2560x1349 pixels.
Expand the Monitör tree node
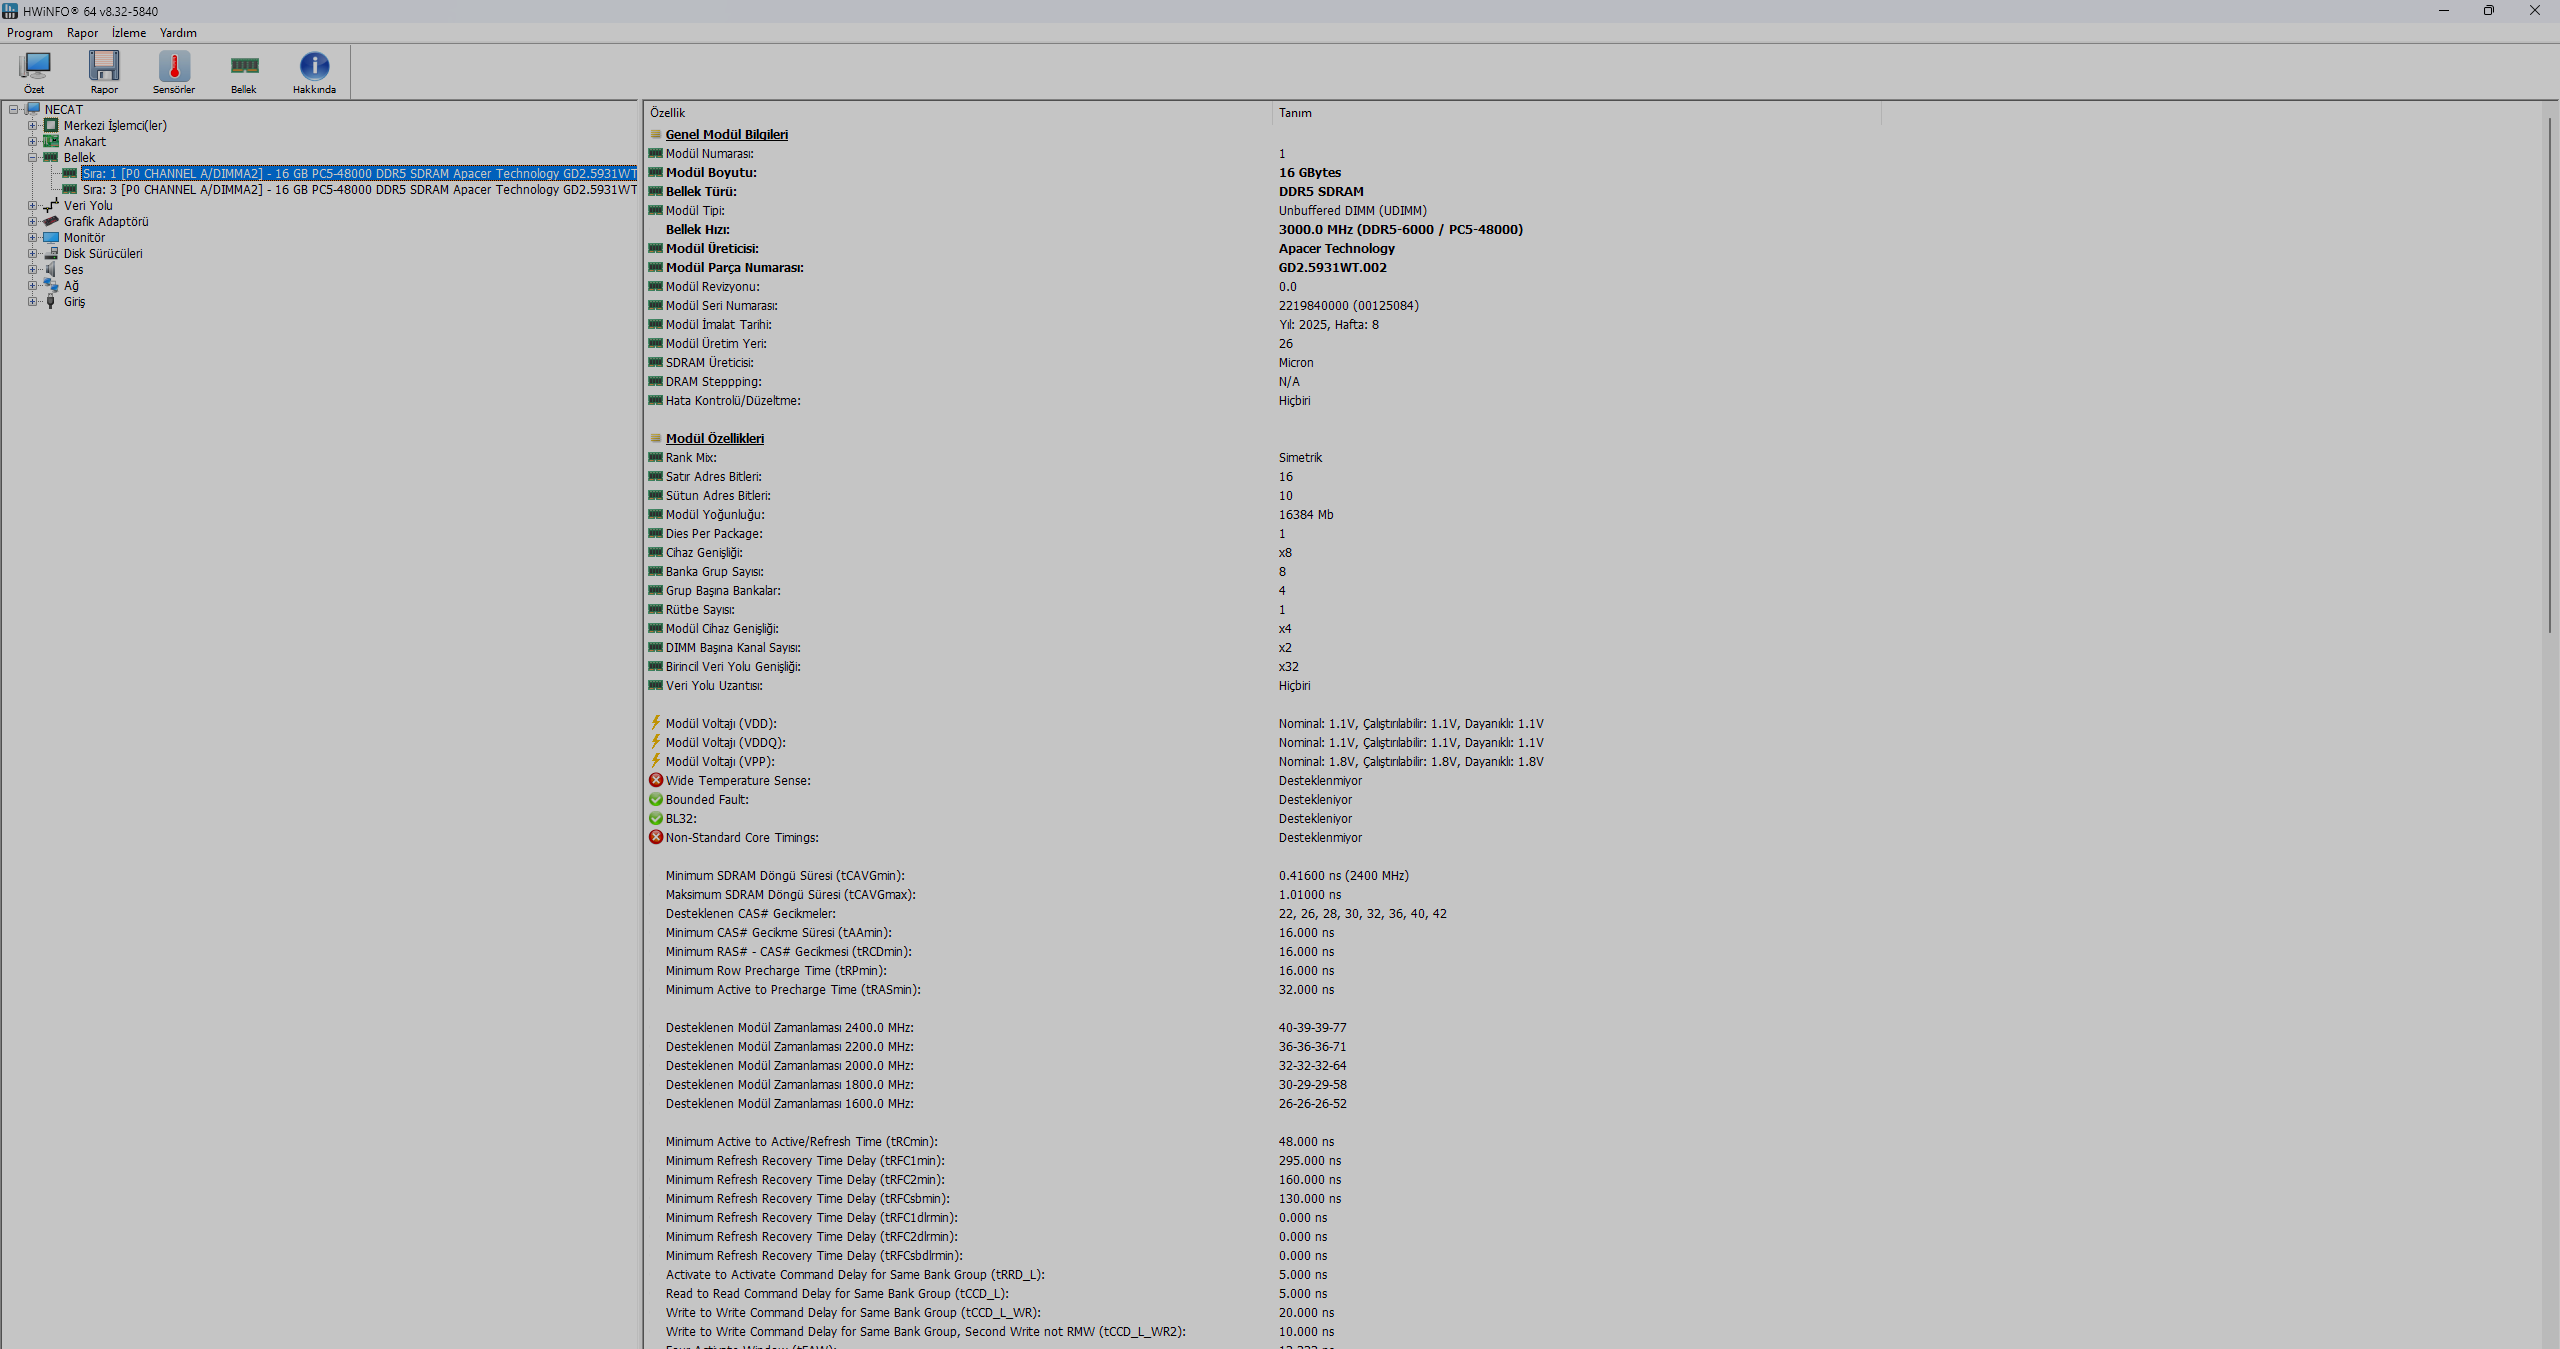pos(32,237)
